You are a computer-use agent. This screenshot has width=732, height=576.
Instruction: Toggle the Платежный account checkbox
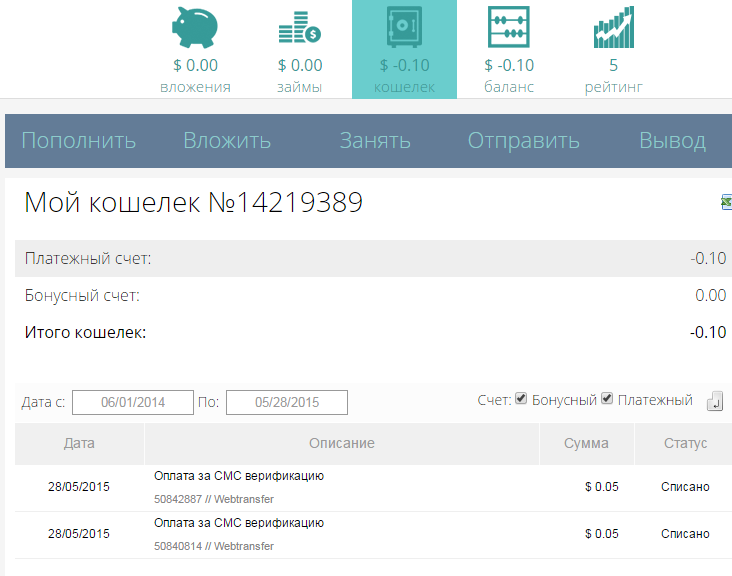(x=607, y=399)
